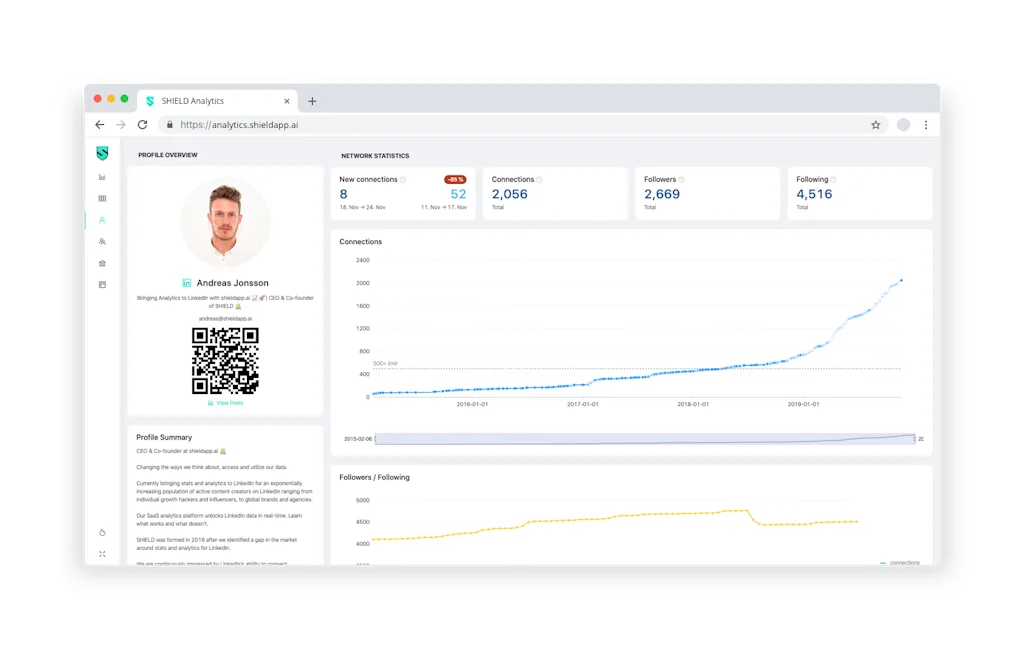Click info icon next to New connections

pyautogui.click(x=403, y=180)
